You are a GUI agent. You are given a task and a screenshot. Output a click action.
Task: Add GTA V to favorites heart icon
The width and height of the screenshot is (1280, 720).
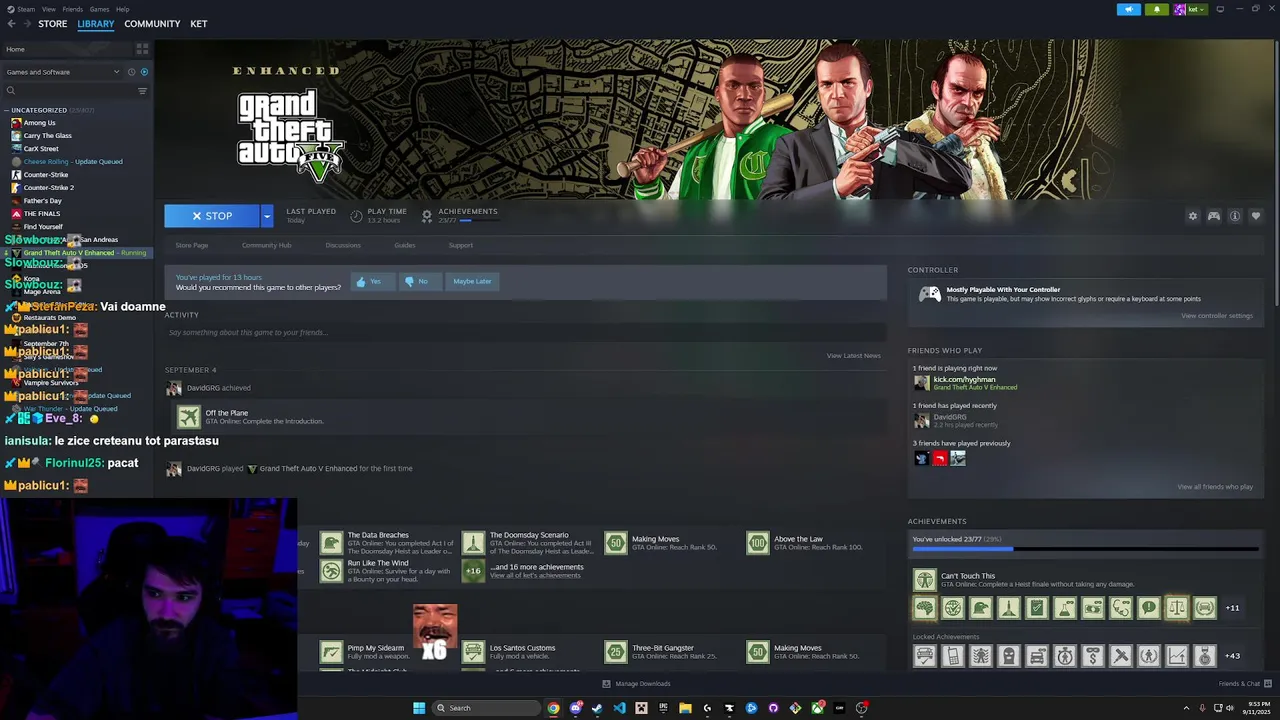pyautogui.click(x=1256, y=216)
